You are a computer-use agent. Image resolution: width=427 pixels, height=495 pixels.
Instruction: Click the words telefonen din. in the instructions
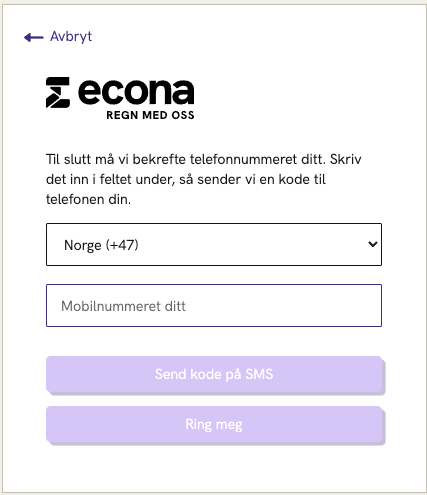coord(88,199)
